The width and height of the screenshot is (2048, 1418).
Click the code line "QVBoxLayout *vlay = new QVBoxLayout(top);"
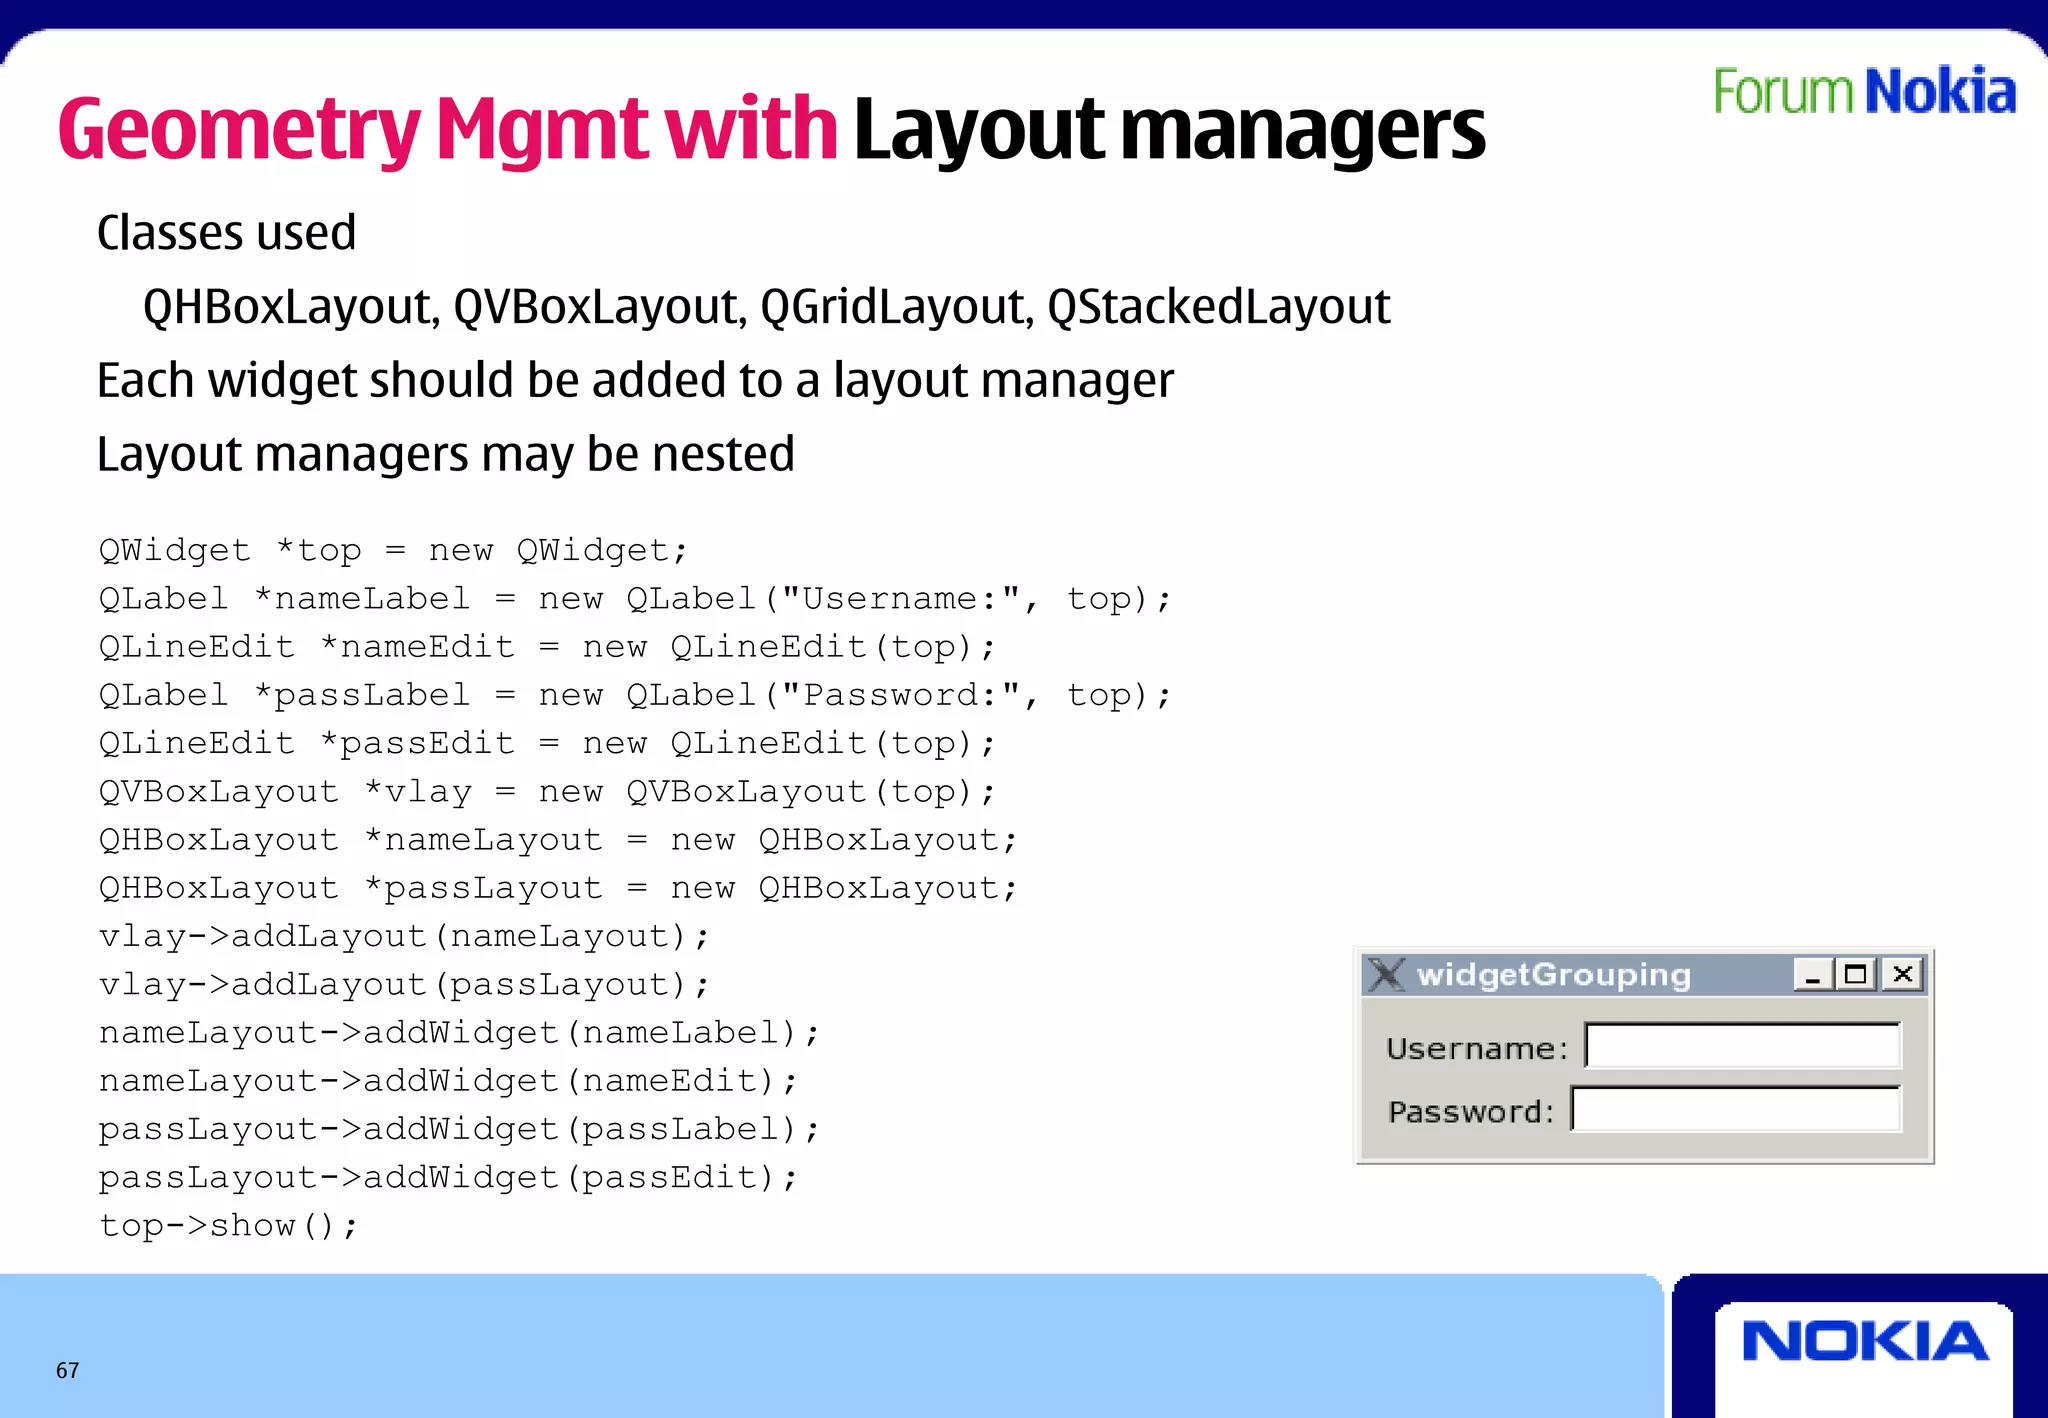[x=547, y=791]
